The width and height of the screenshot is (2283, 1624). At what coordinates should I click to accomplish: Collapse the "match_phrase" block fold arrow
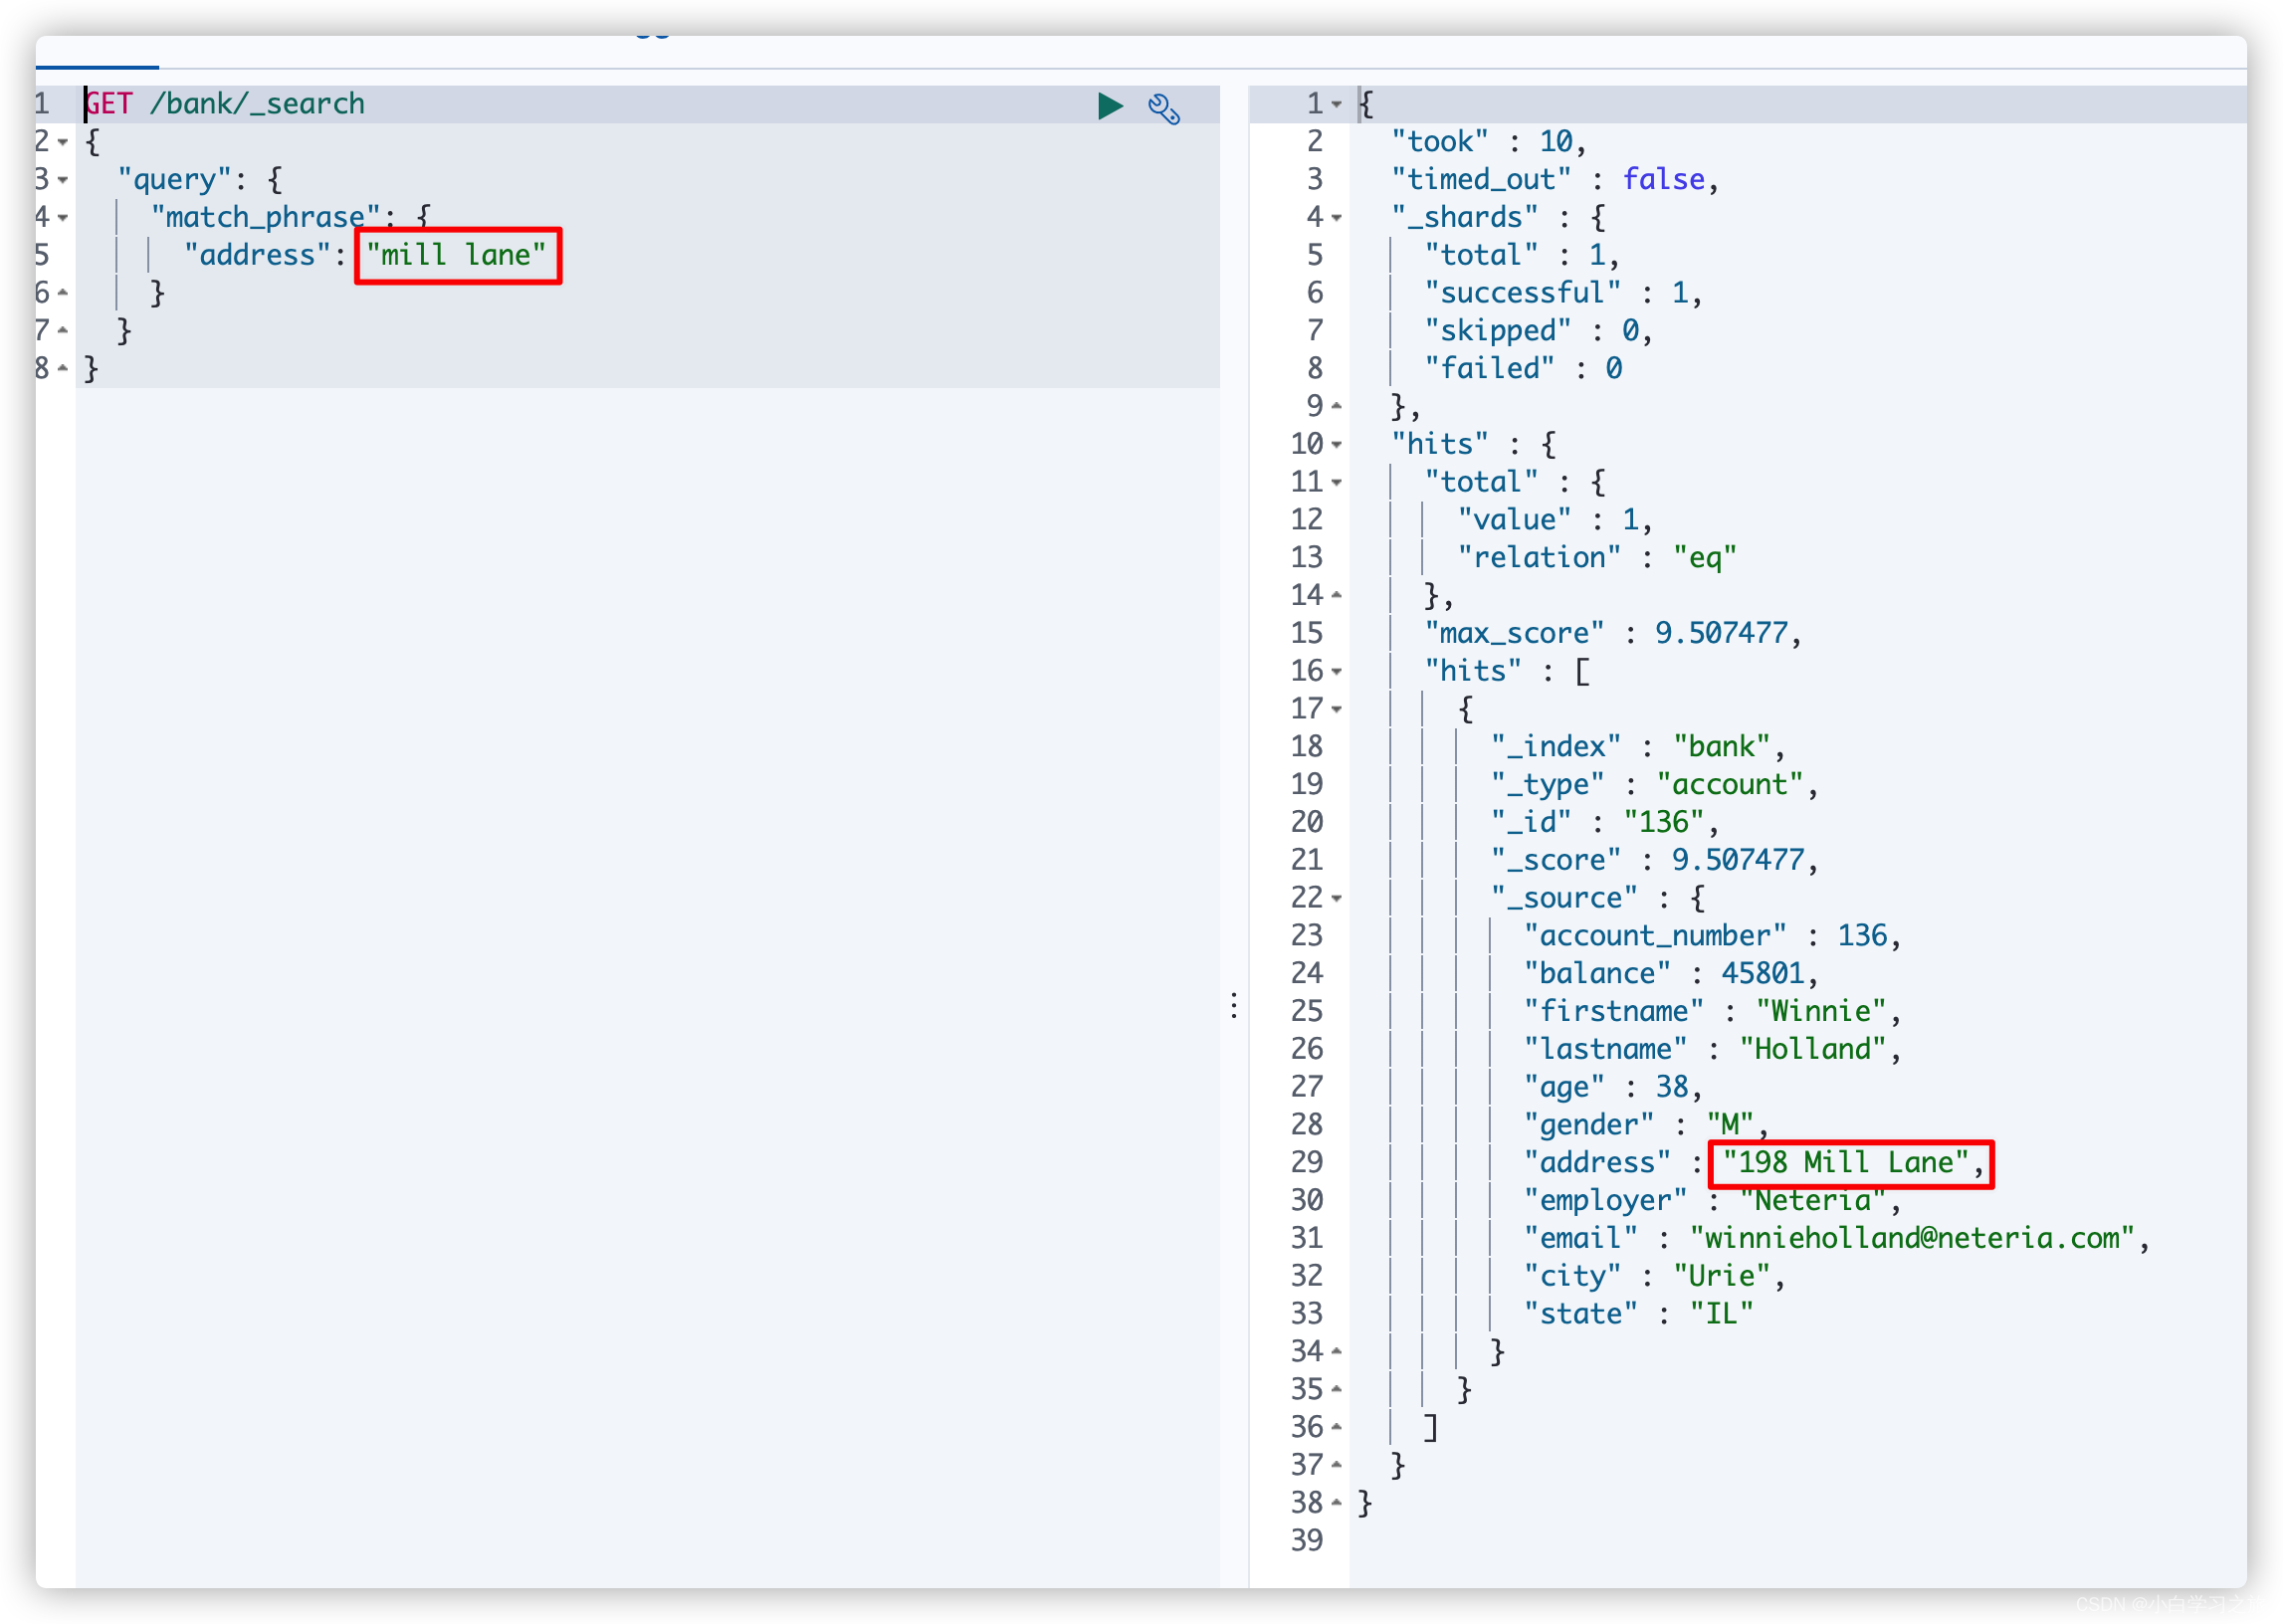click(x=63, y=218)
